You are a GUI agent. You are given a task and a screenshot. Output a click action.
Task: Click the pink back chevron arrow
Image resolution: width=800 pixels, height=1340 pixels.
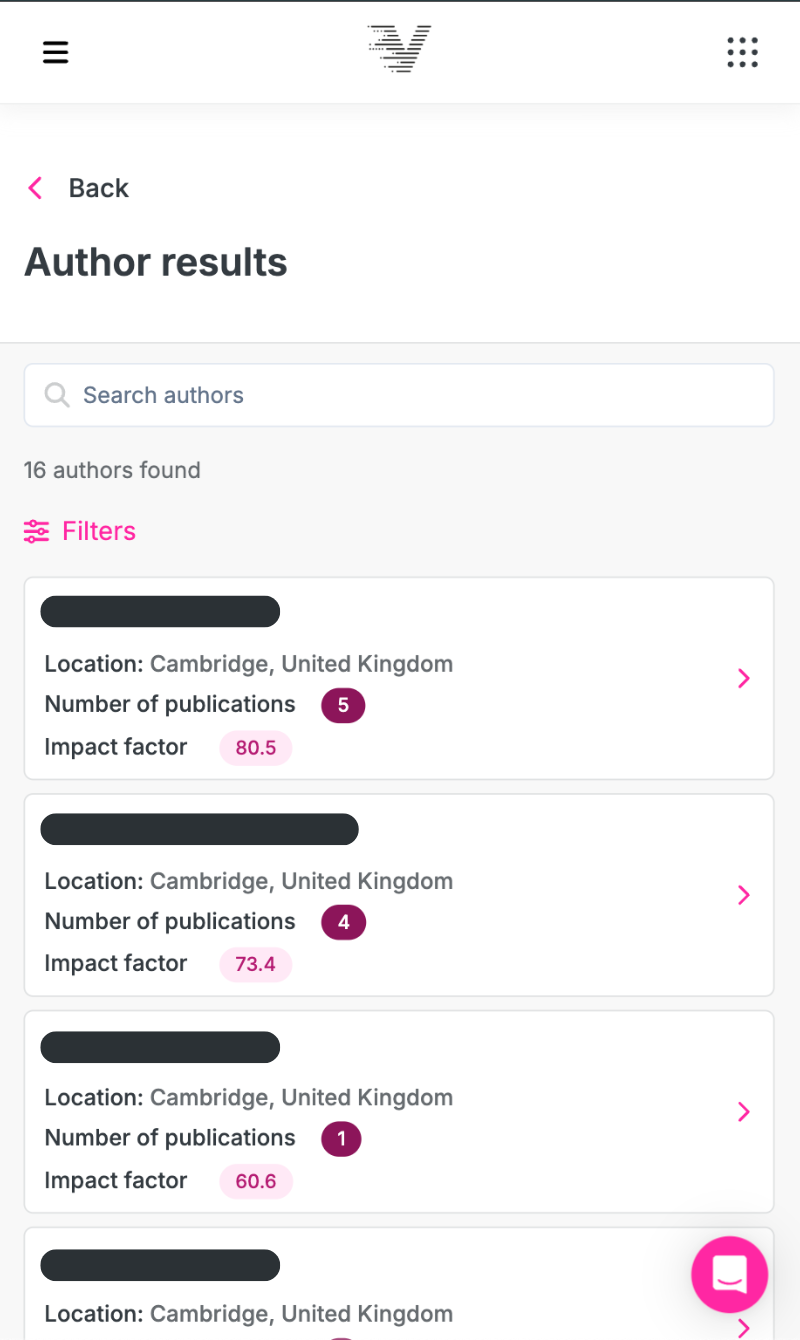[x=35, y=188]
